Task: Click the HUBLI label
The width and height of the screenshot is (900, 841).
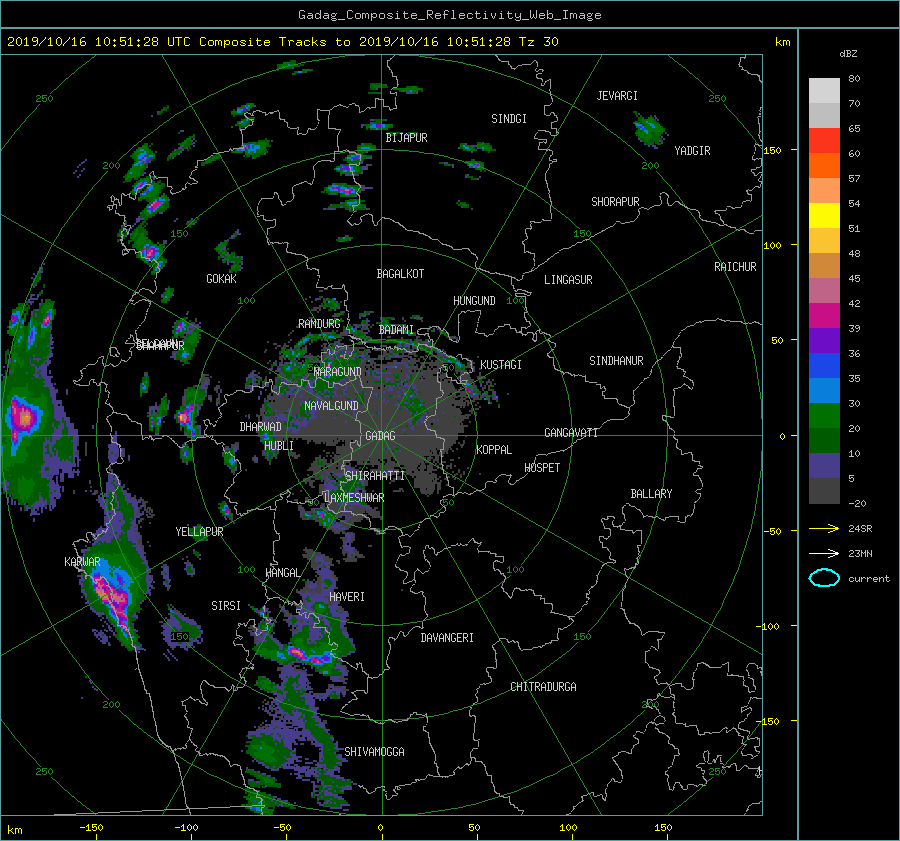Action: 279,446
